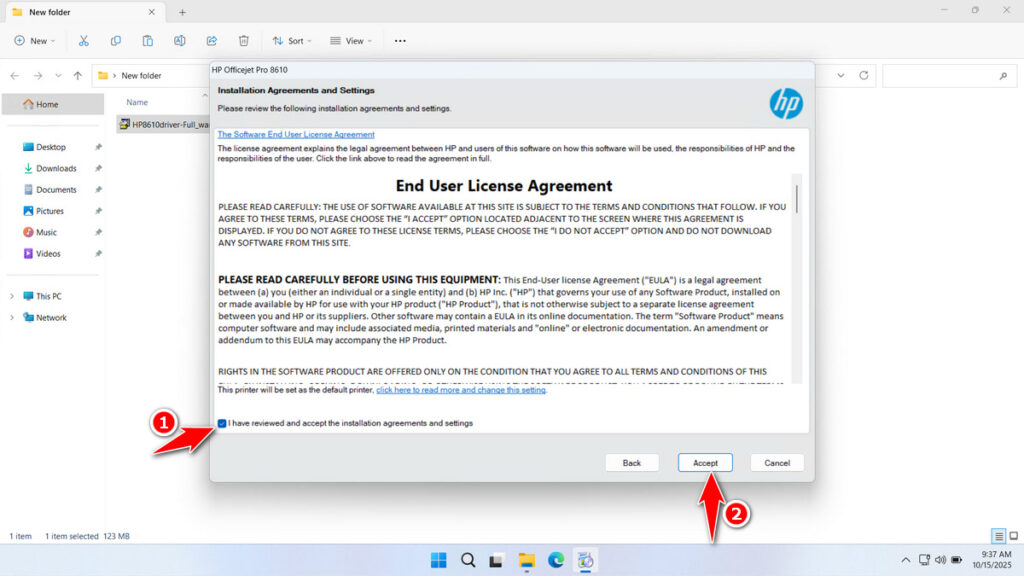Select Downloads in the navigation pane

pos(56,168)
